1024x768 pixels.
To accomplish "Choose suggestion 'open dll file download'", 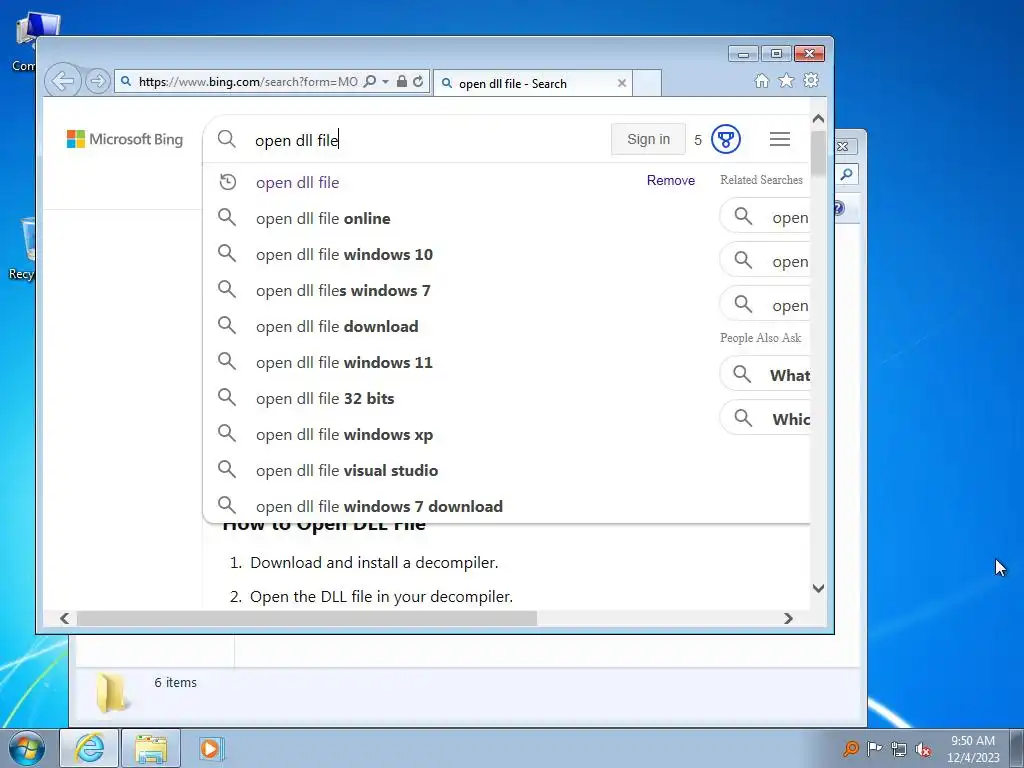I will pos(337,327).
